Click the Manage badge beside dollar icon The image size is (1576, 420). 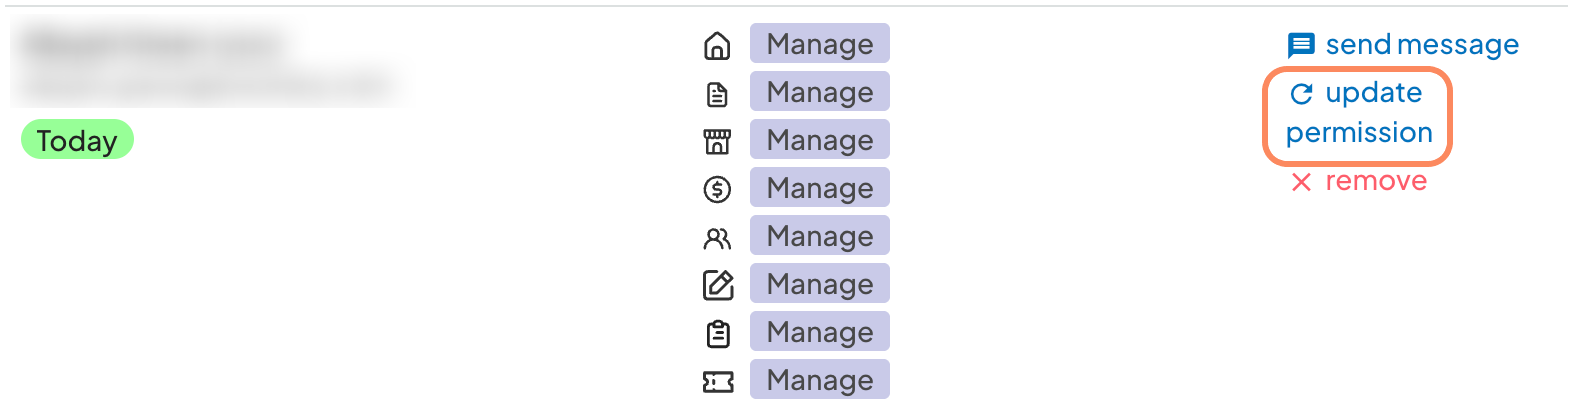click(819, 188)
